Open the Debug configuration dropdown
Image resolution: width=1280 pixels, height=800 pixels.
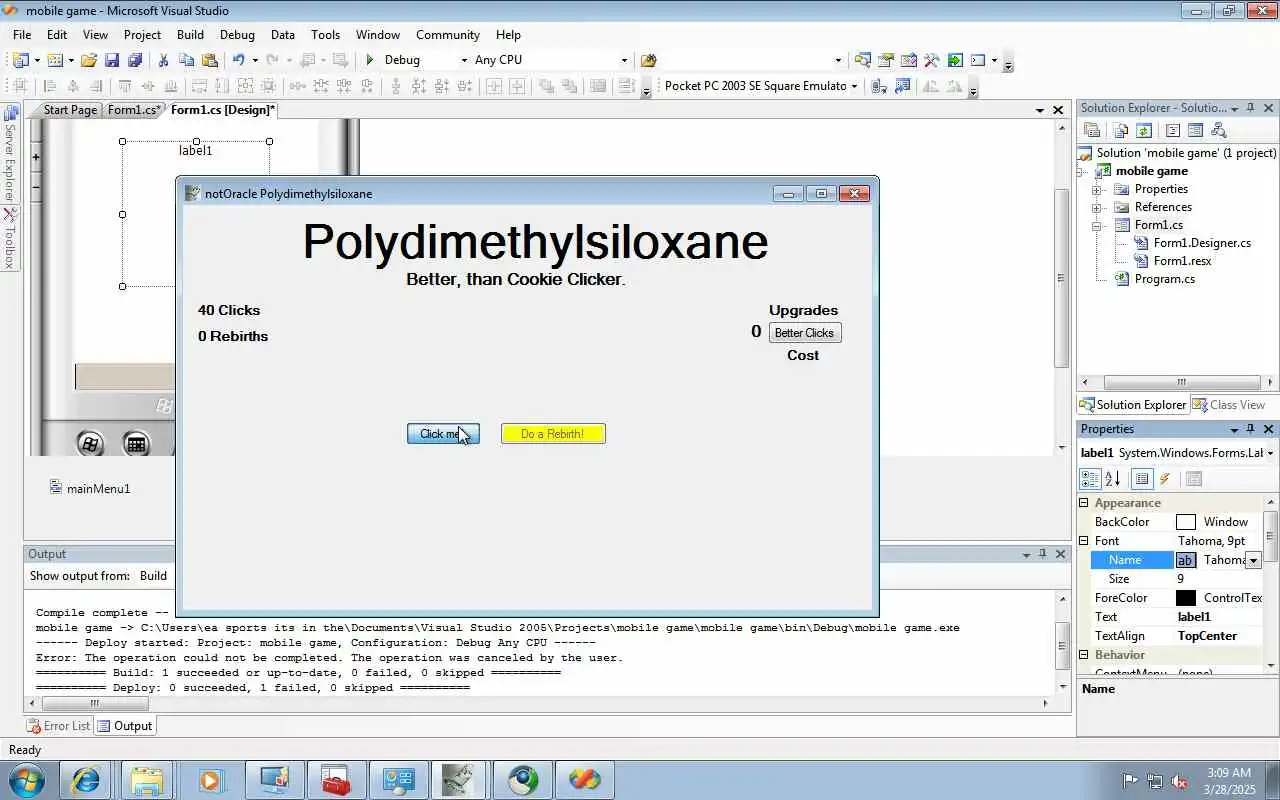coord(464,60)
